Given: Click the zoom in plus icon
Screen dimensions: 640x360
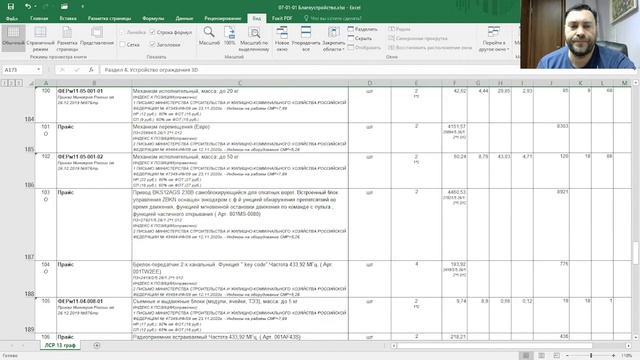Looking at the screenshot, I should tap(613, 356).
